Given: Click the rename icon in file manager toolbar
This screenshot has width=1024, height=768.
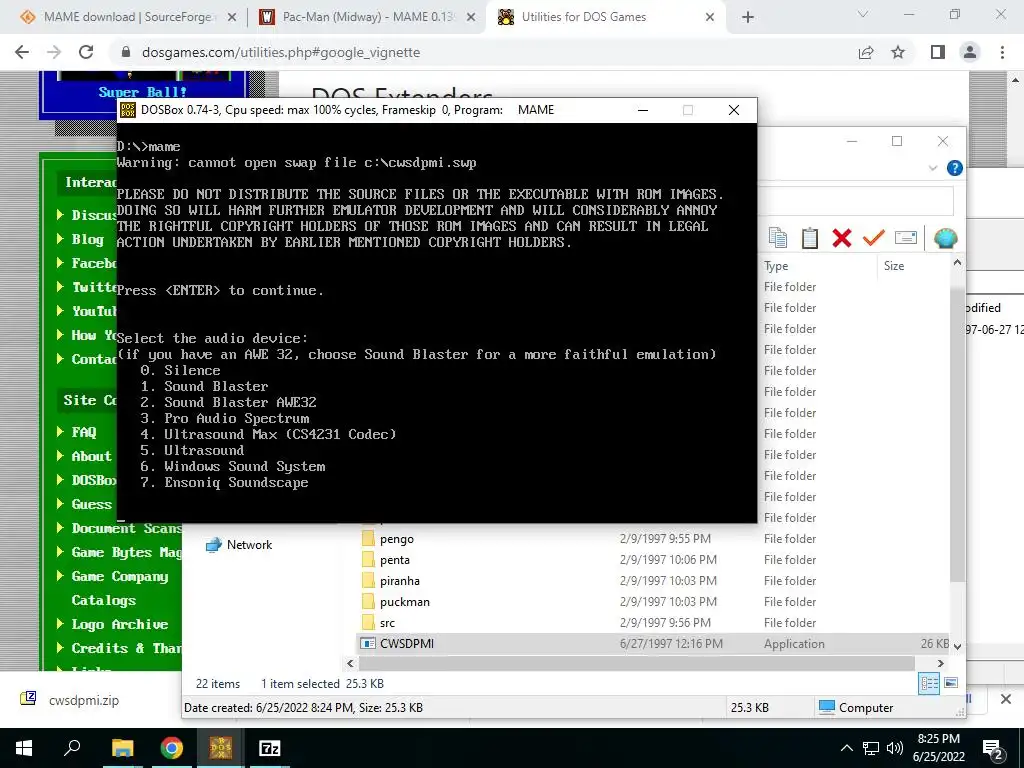Looking at the screenshot, I should pos(906,237).
